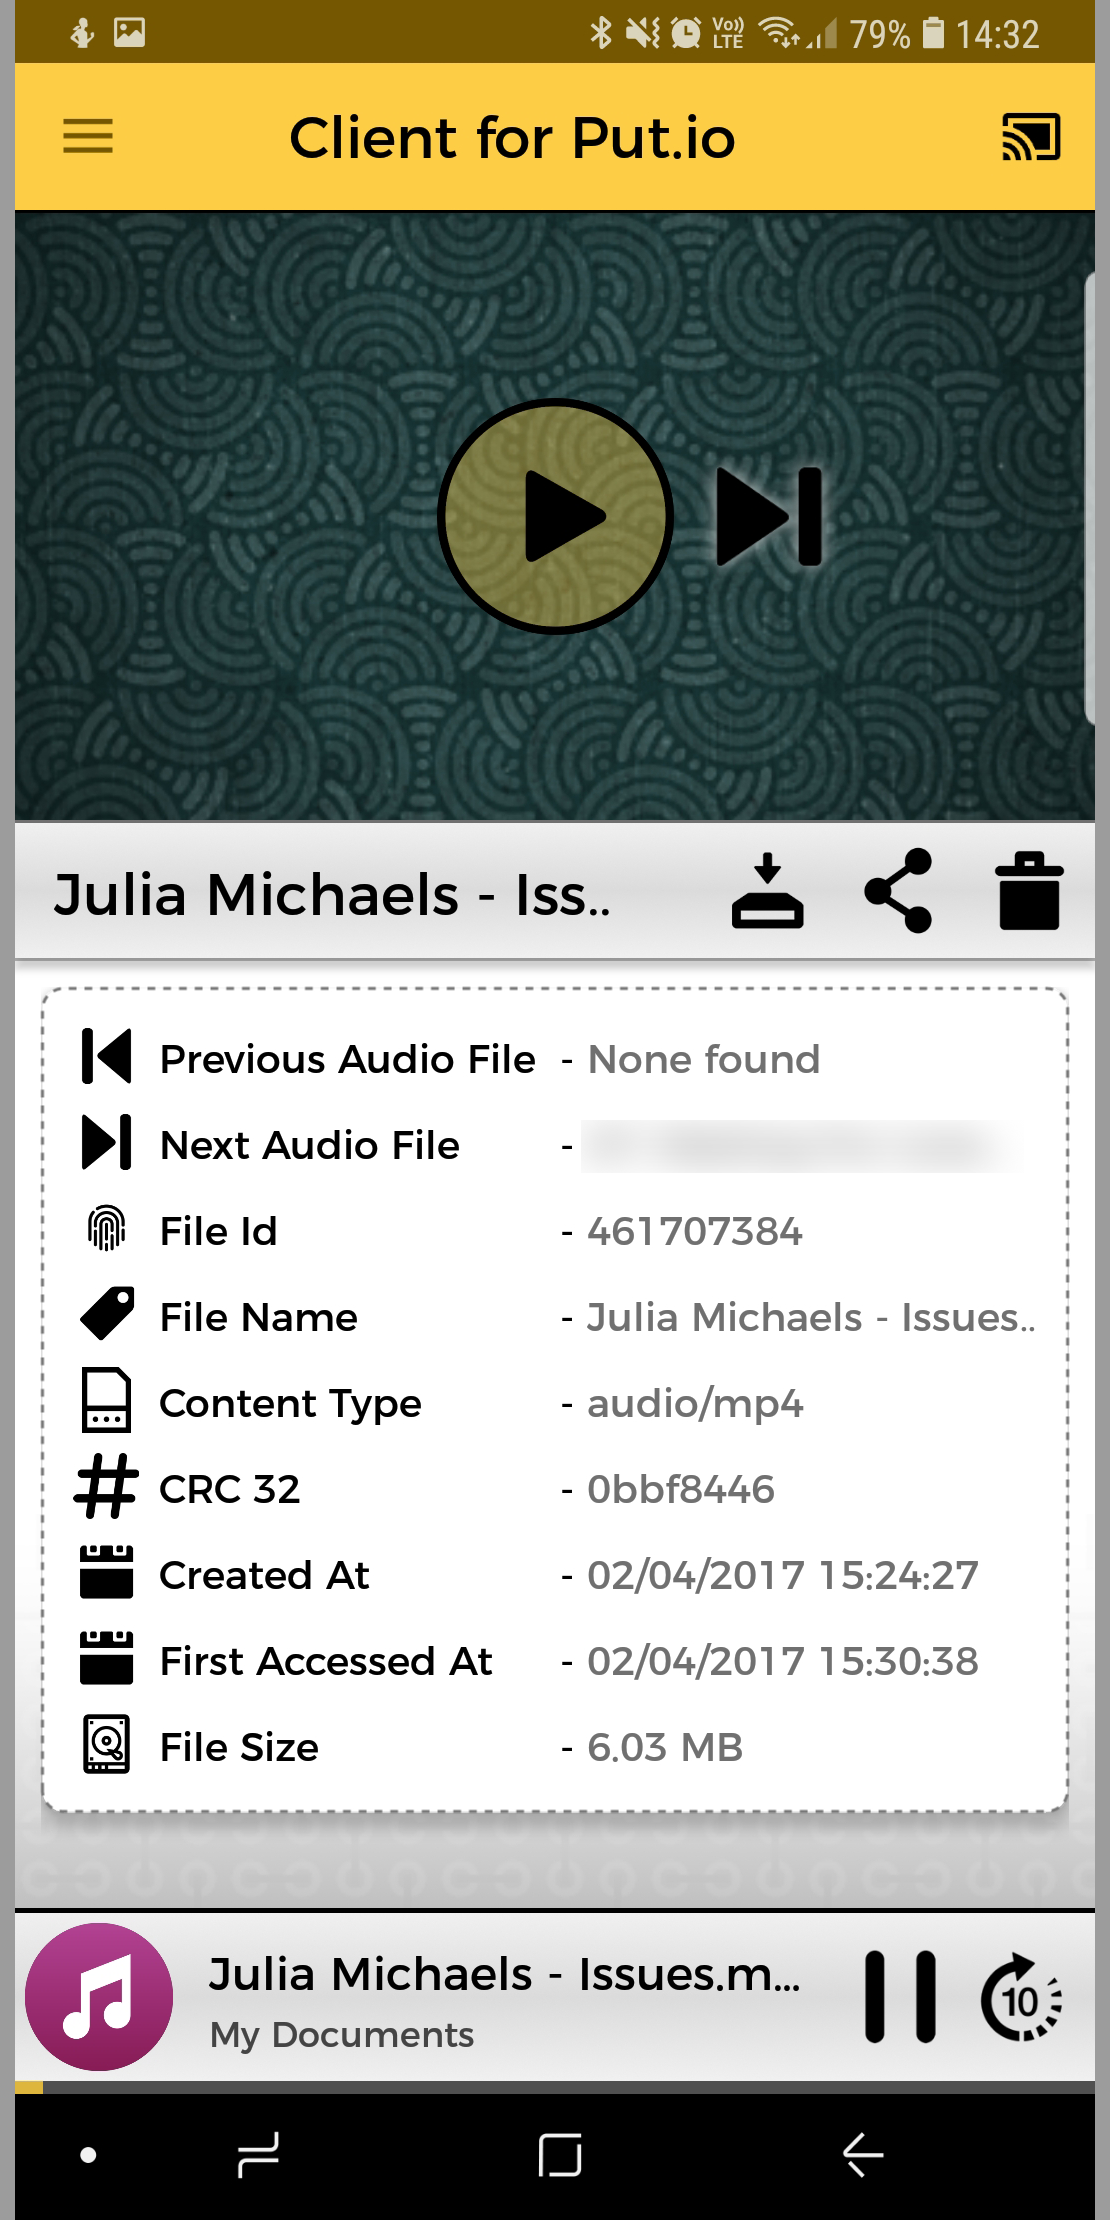This screenshot has height=2220, width=1110.
Task: Click the mini player progress bar
Action: coord(555,2087)
